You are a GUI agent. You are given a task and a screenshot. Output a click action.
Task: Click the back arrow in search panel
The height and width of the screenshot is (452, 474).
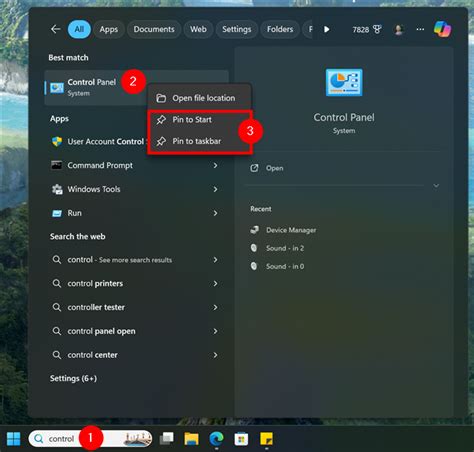[x=55, y=29]
